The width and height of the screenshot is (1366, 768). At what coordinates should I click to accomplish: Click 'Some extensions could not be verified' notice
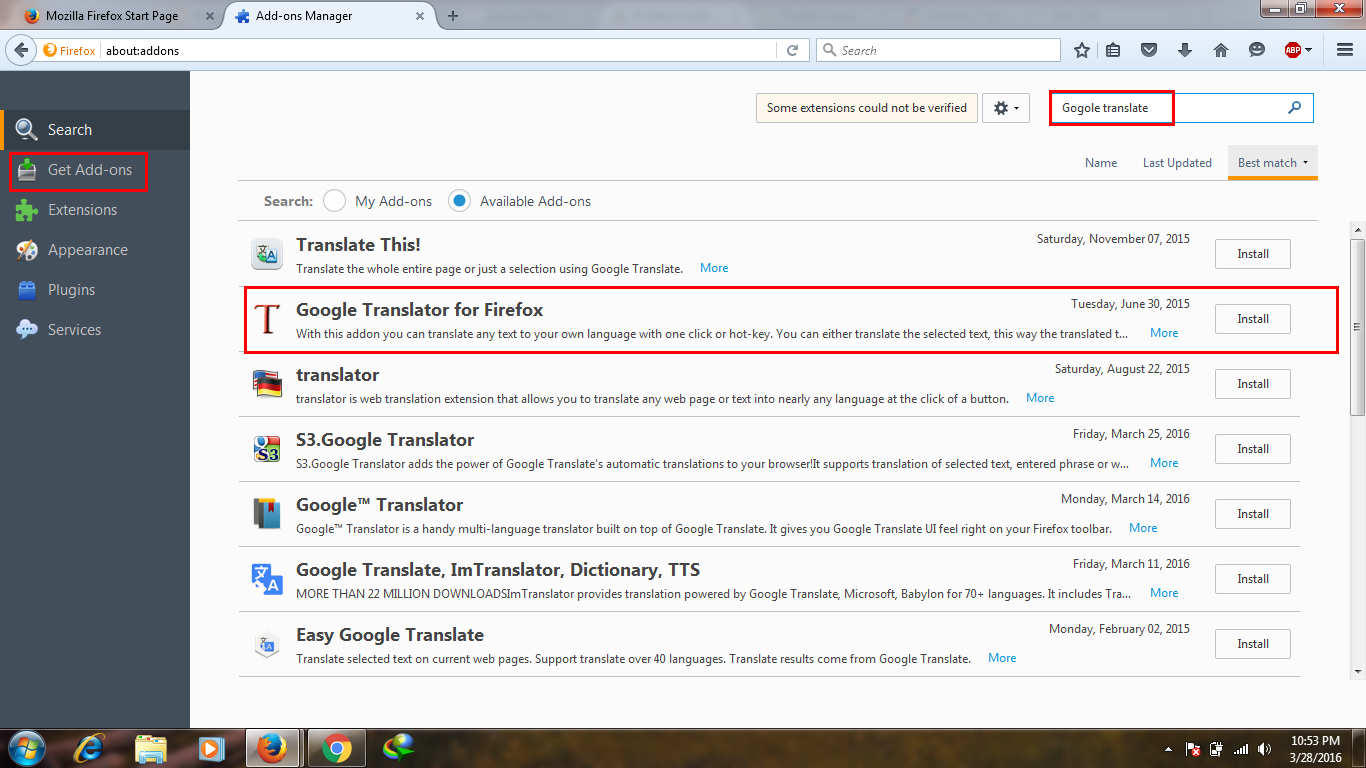867,108
